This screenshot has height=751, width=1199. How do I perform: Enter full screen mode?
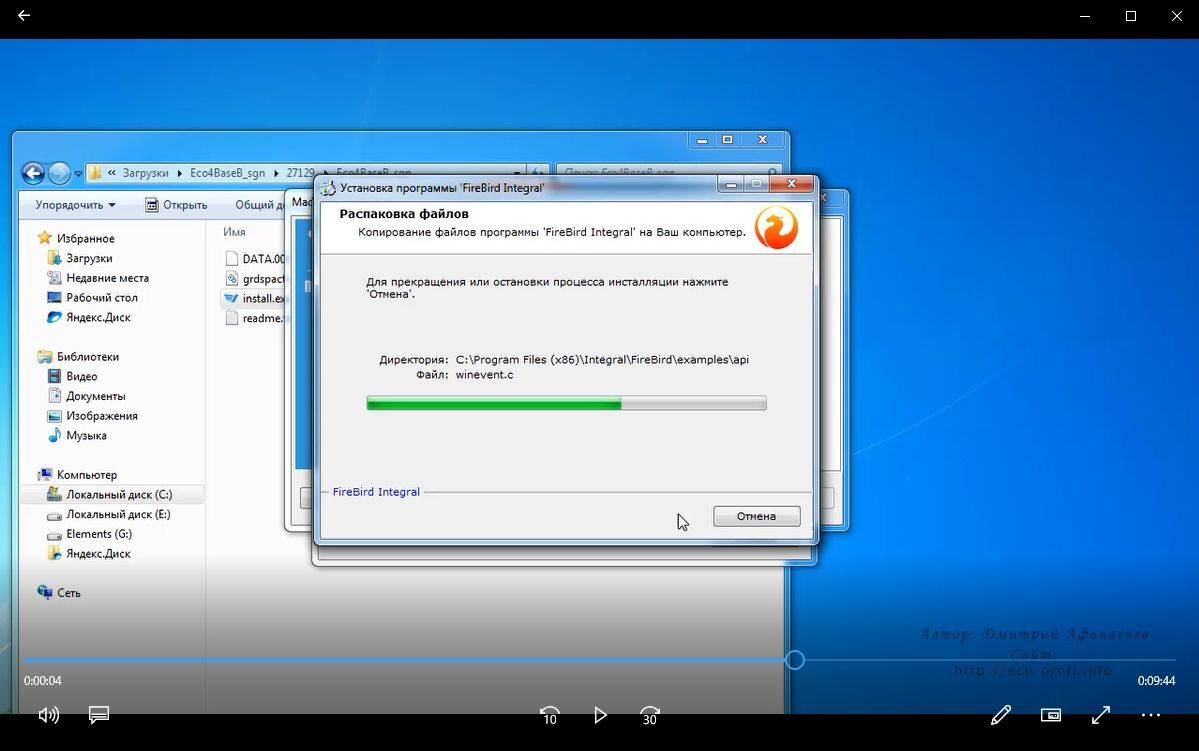click(x=1101, y=715)
